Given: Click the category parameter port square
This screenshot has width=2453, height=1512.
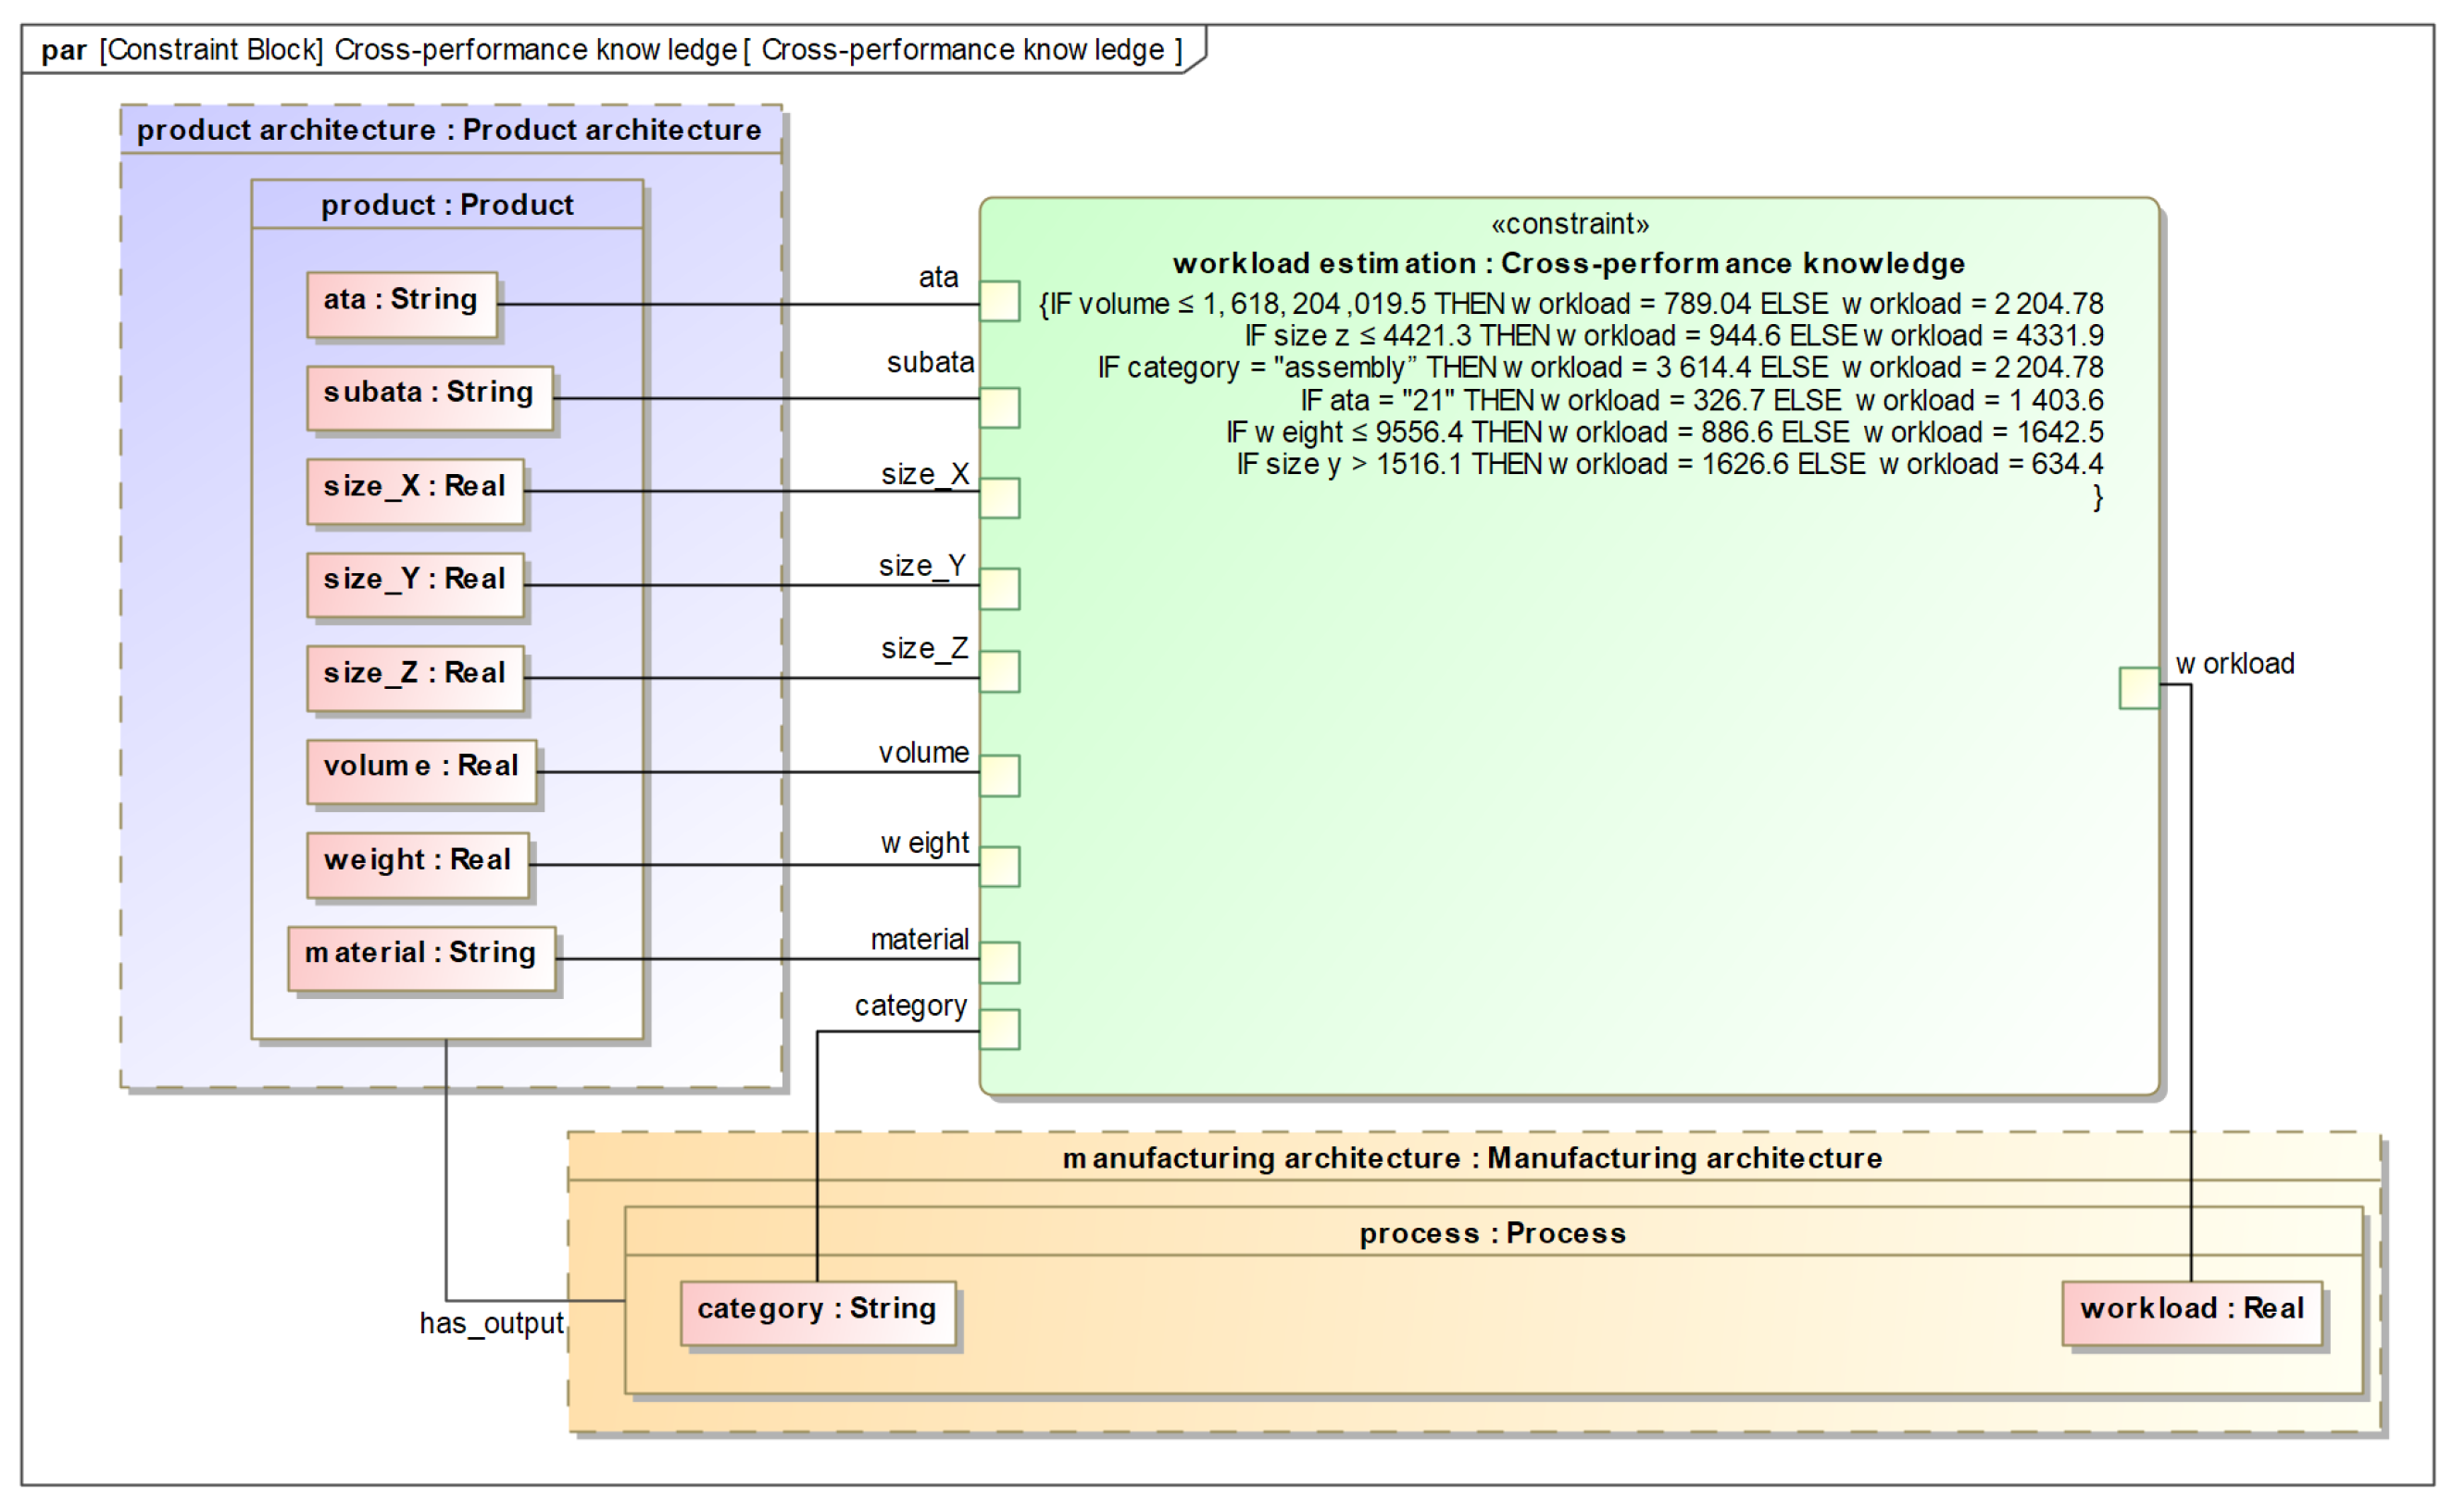Looking at the screenshot, I should tap(999, 1029).
